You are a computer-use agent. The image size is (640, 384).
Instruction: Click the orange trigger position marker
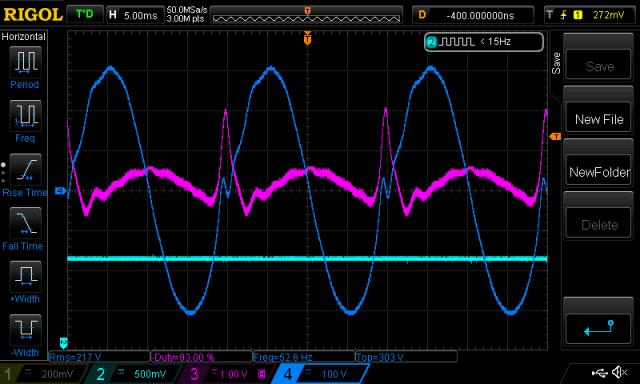307,39
